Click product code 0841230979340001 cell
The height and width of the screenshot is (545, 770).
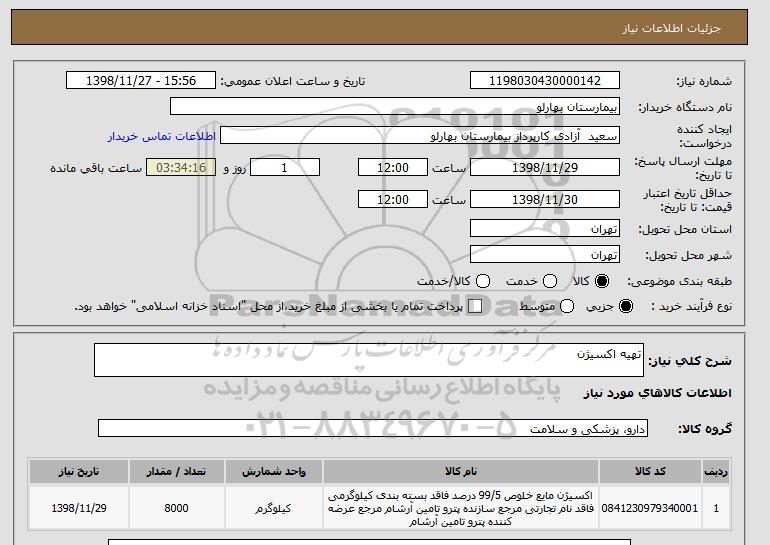pos(650,508)
